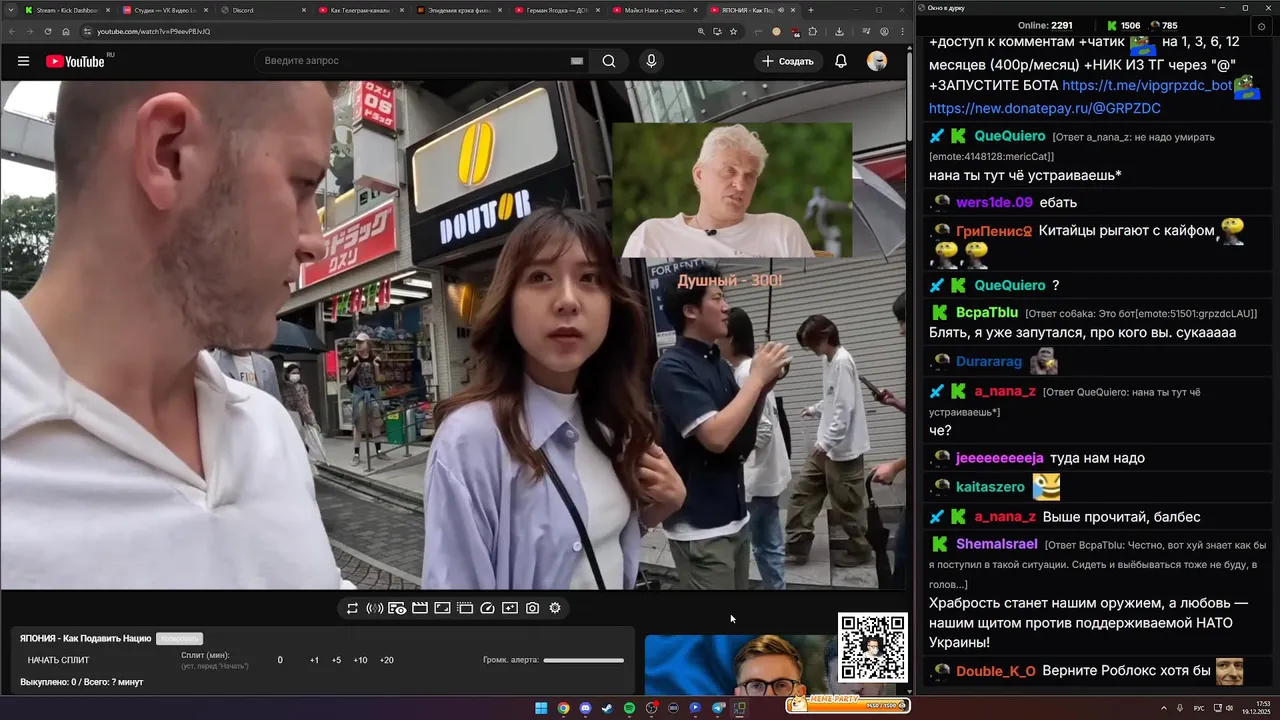Click username Durararag in chat
Viewport: 1280px width, 720px height.
coord(989,361)
